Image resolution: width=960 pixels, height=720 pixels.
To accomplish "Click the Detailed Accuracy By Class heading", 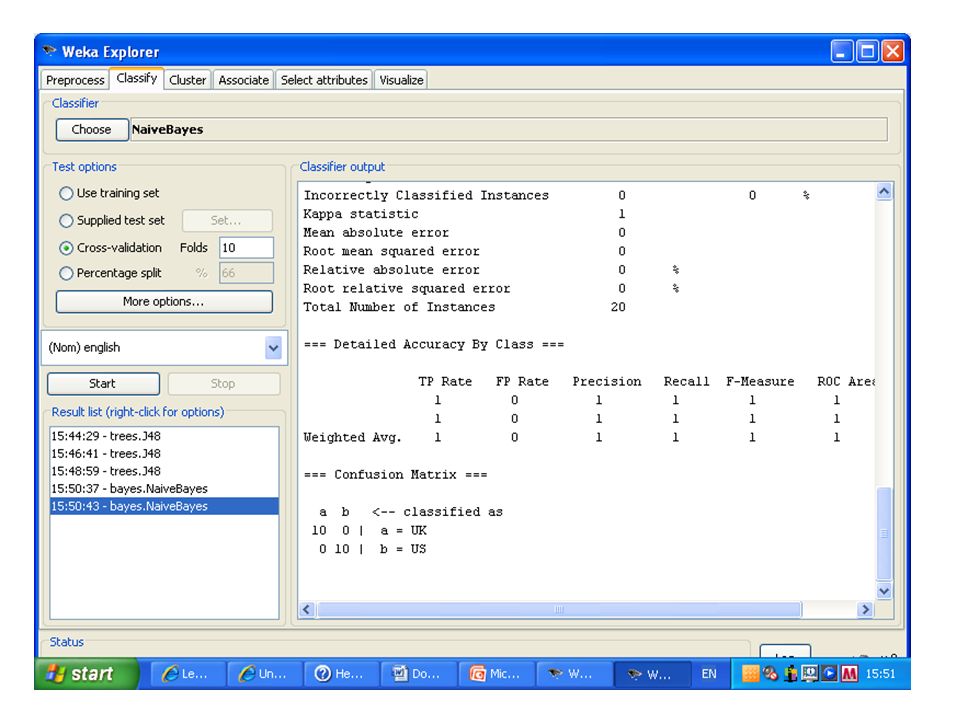I will pos(433,344).
